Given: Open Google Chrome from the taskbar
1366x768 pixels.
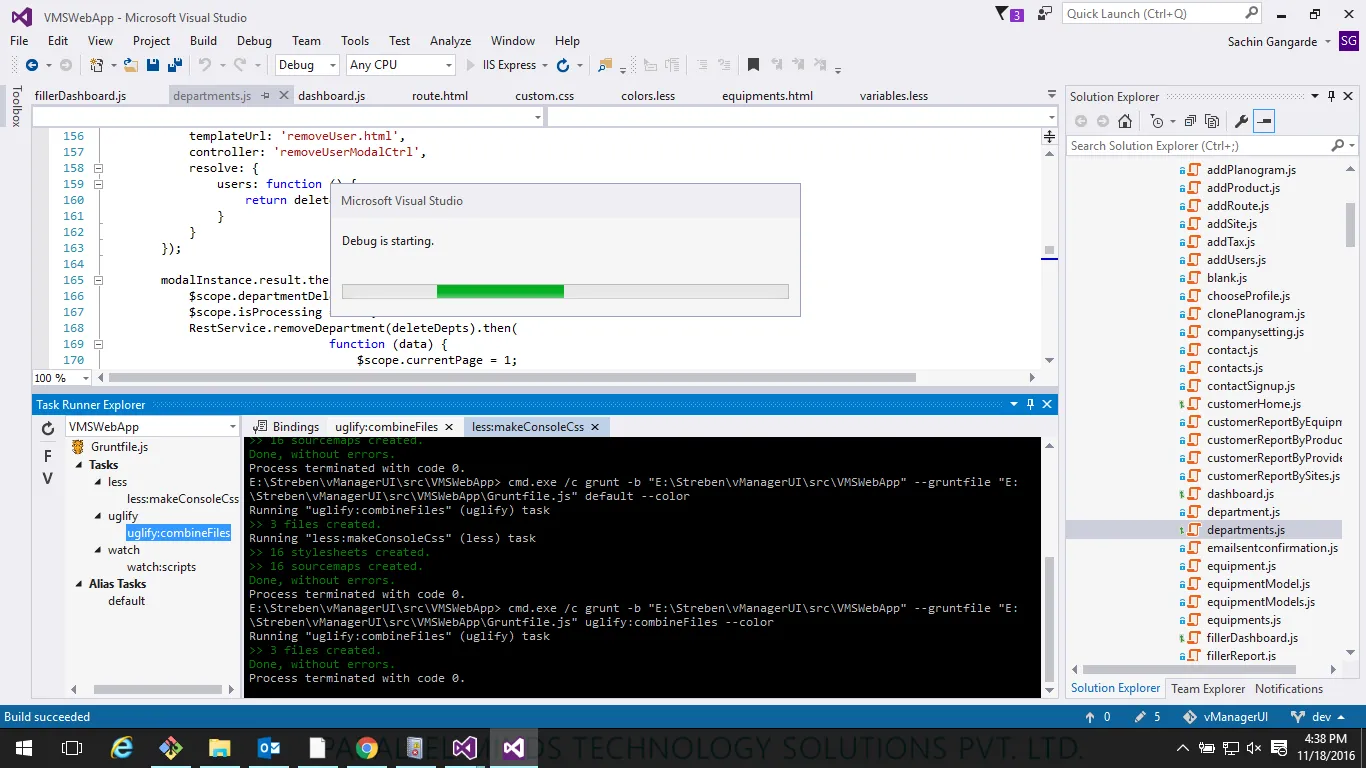Looking at the screenshot, I should 366,747.
